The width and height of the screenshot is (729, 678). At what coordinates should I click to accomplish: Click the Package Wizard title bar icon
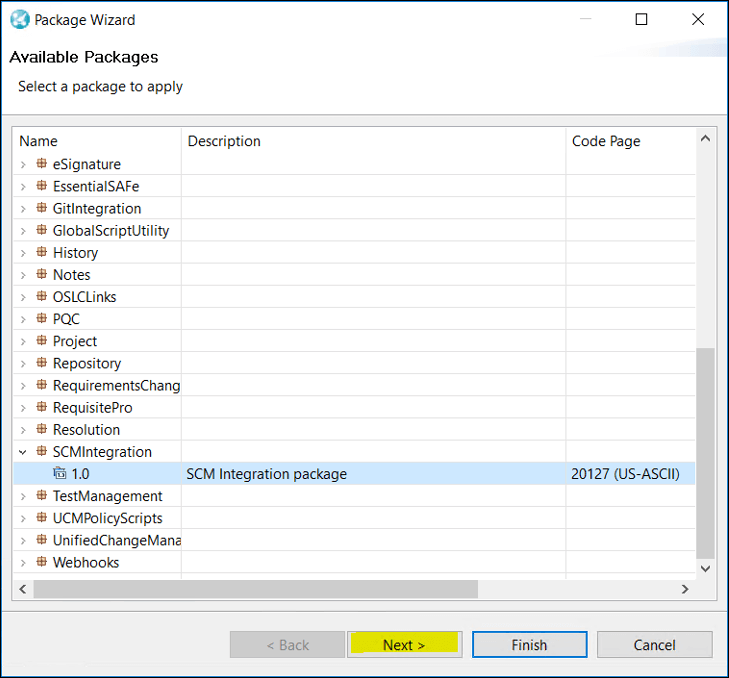pyautogui.click(x=20, y=20)
